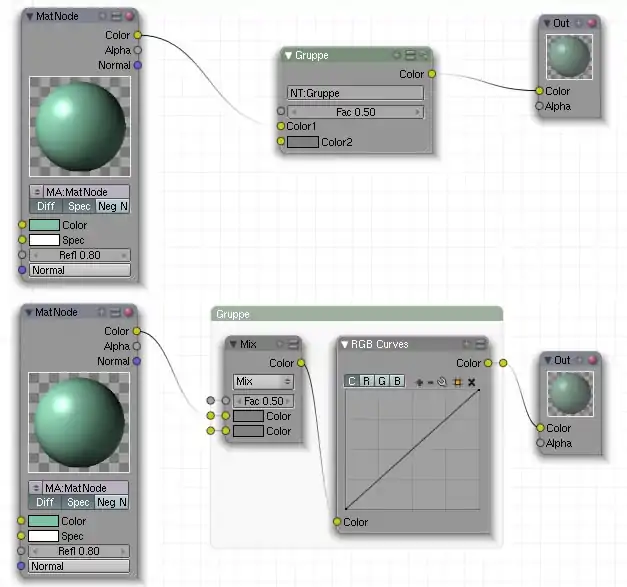This screenshot has height=587, width=627.
Task: Click green Color swatch on top MatNode
Action: tap(44, 225)
